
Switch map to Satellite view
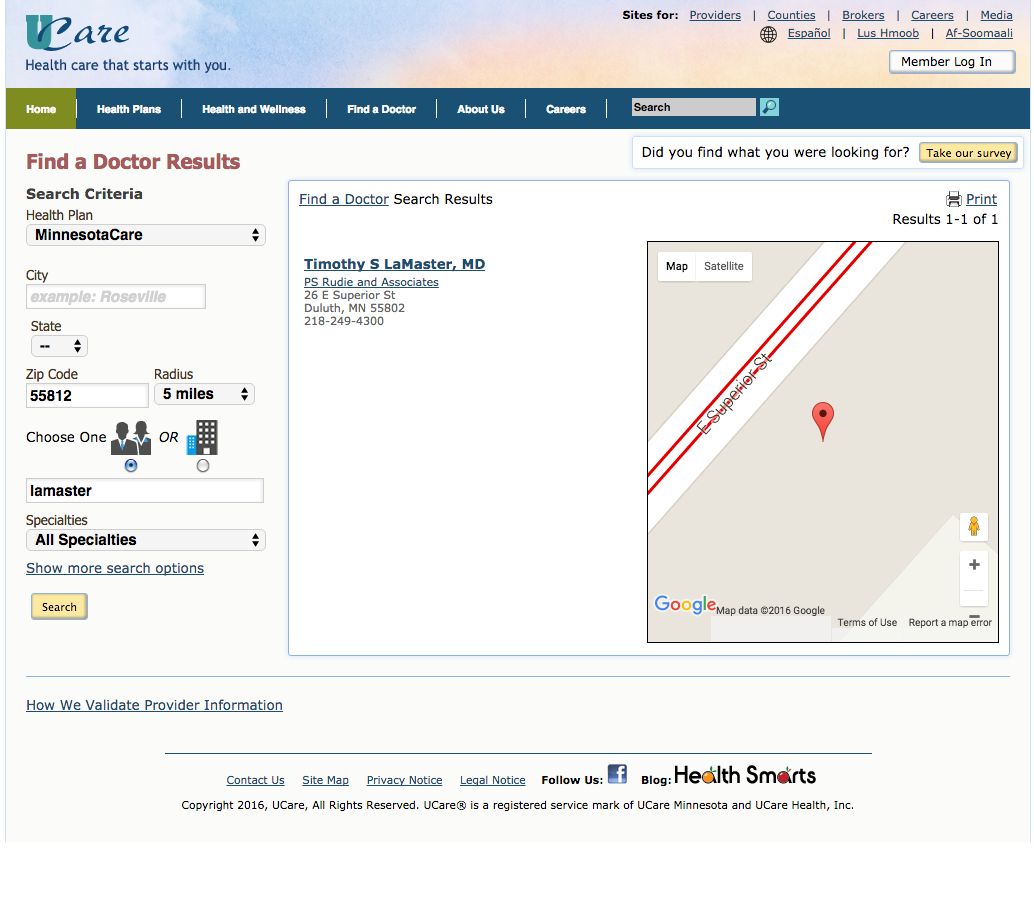coord(723,266)
